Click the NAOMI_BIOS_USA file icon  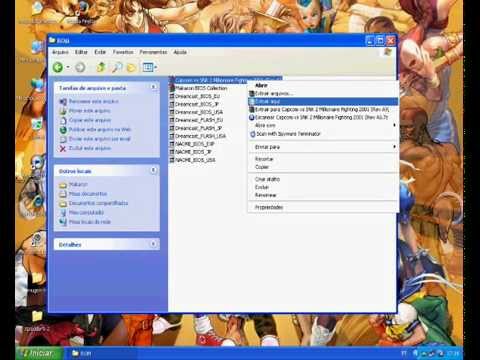(172, 160)
